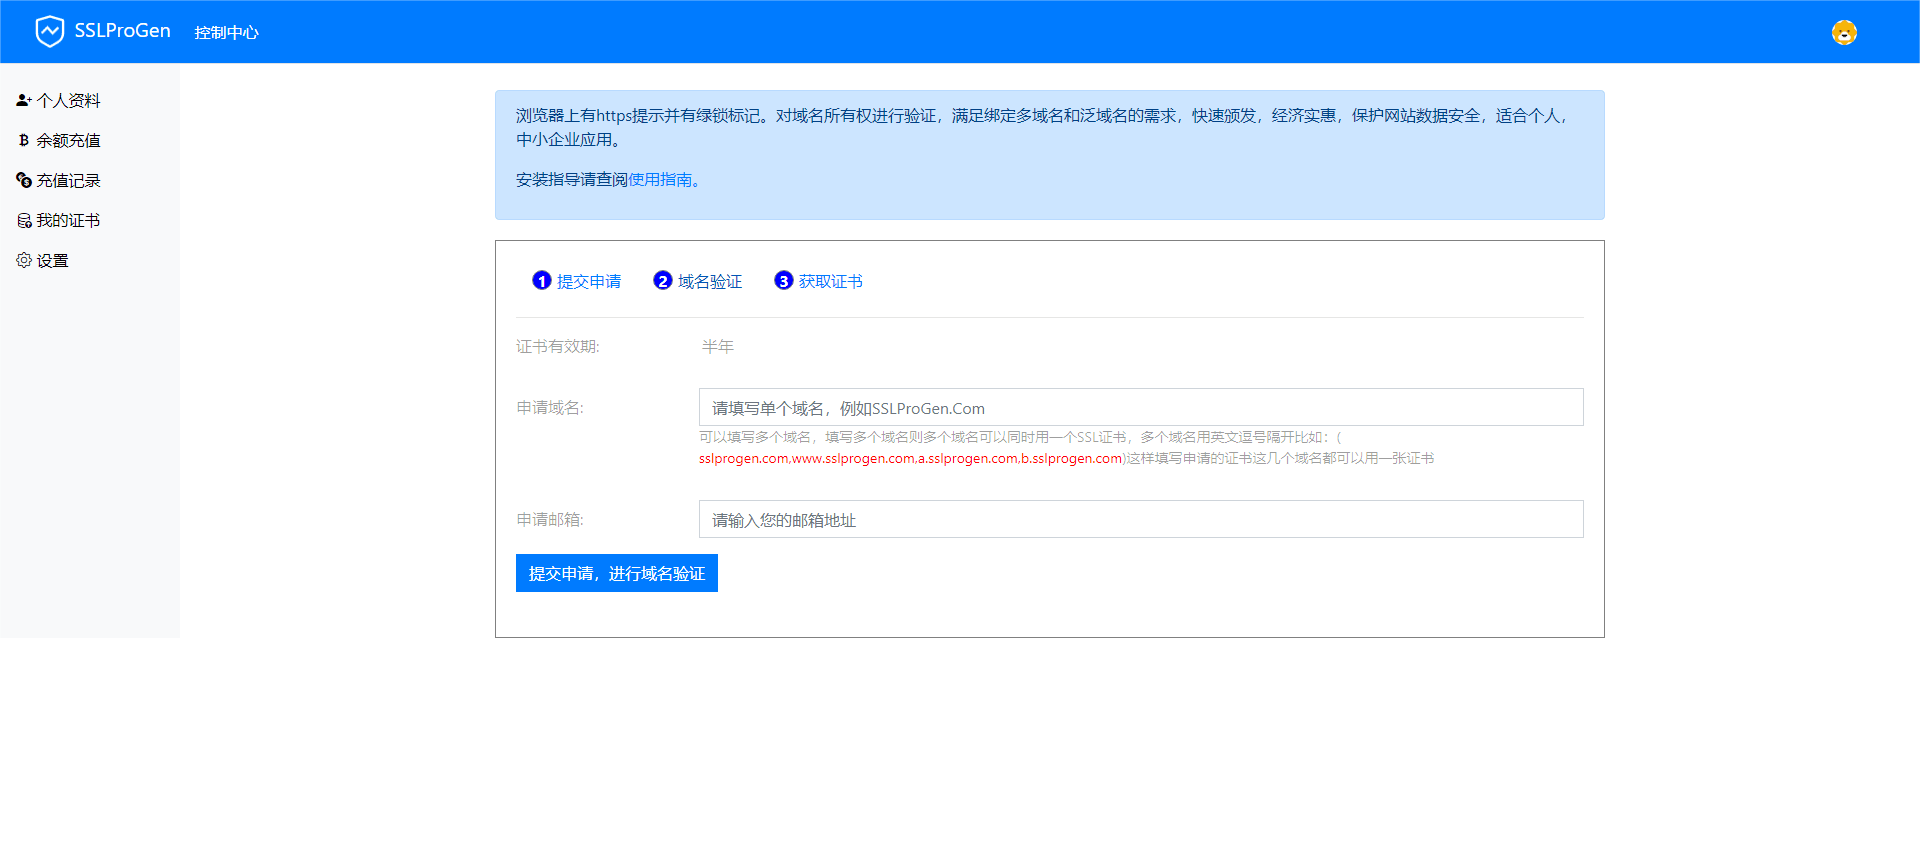This screenshot has height=857, width=1920.
Task: Open 个人资料 in the sidebar
Action: [68, 100]
